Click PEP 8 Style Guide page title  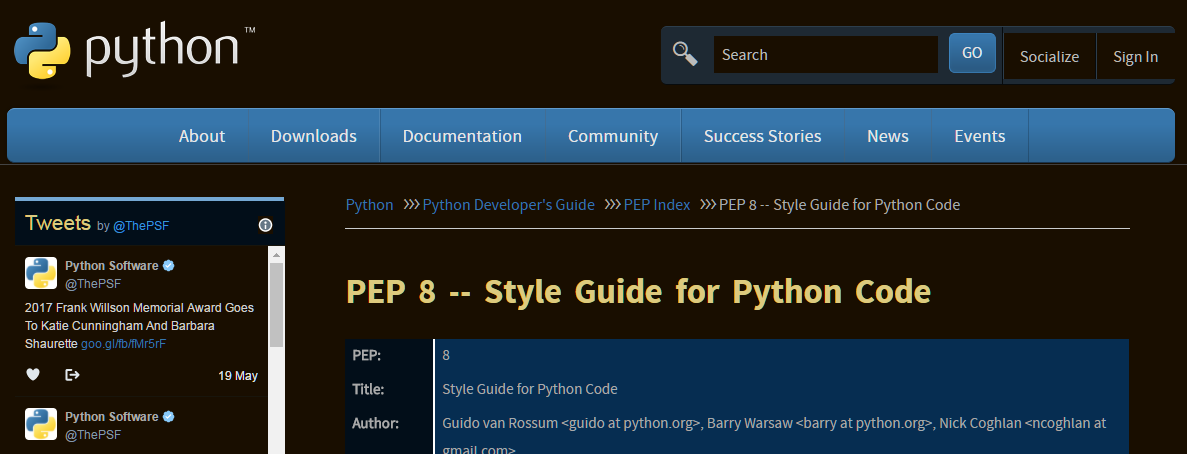(638, 292)
